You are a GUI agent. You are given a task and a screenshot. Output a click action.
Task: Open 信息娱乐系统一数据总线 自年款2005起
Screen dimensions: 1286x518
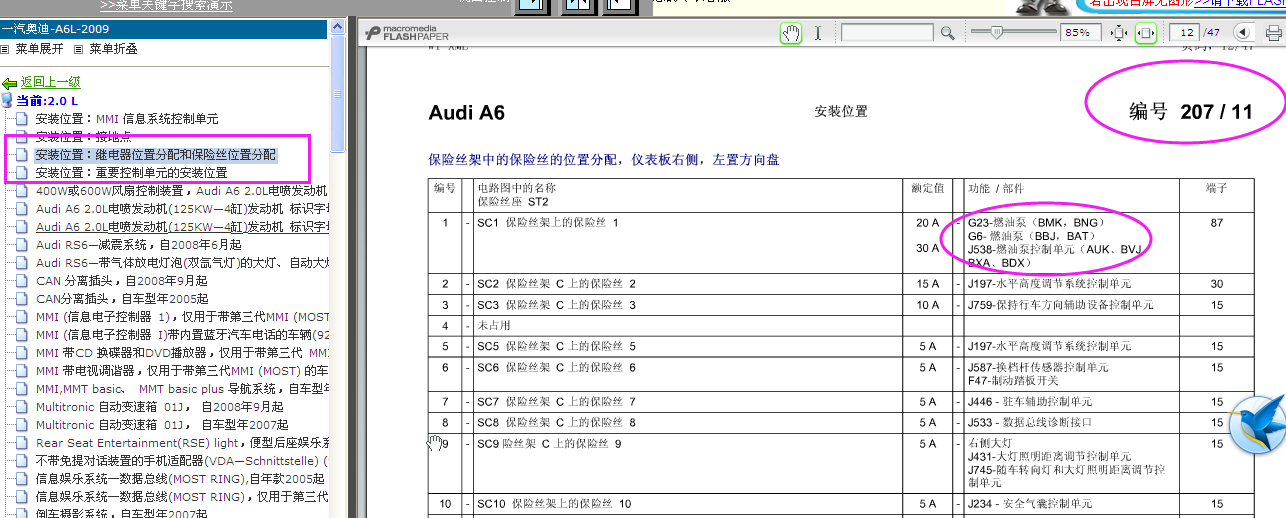[180, 479]
